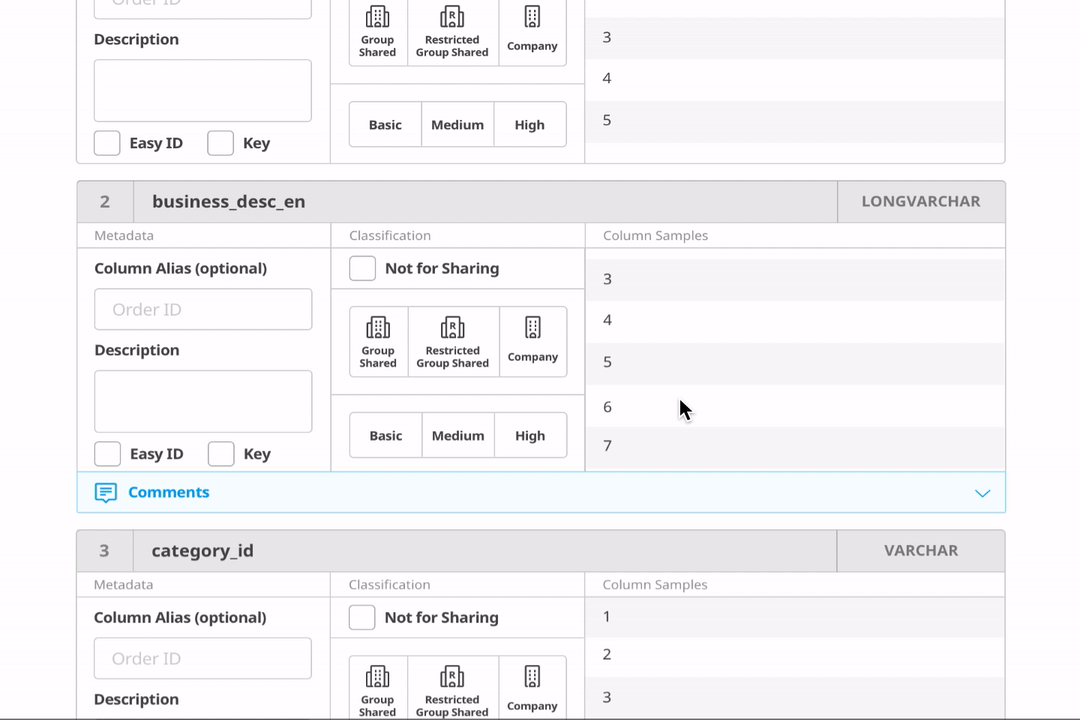Select sample row 7 in business_desc_en samples
This screenshot has height=720, width=1080.
pos(795,448)
